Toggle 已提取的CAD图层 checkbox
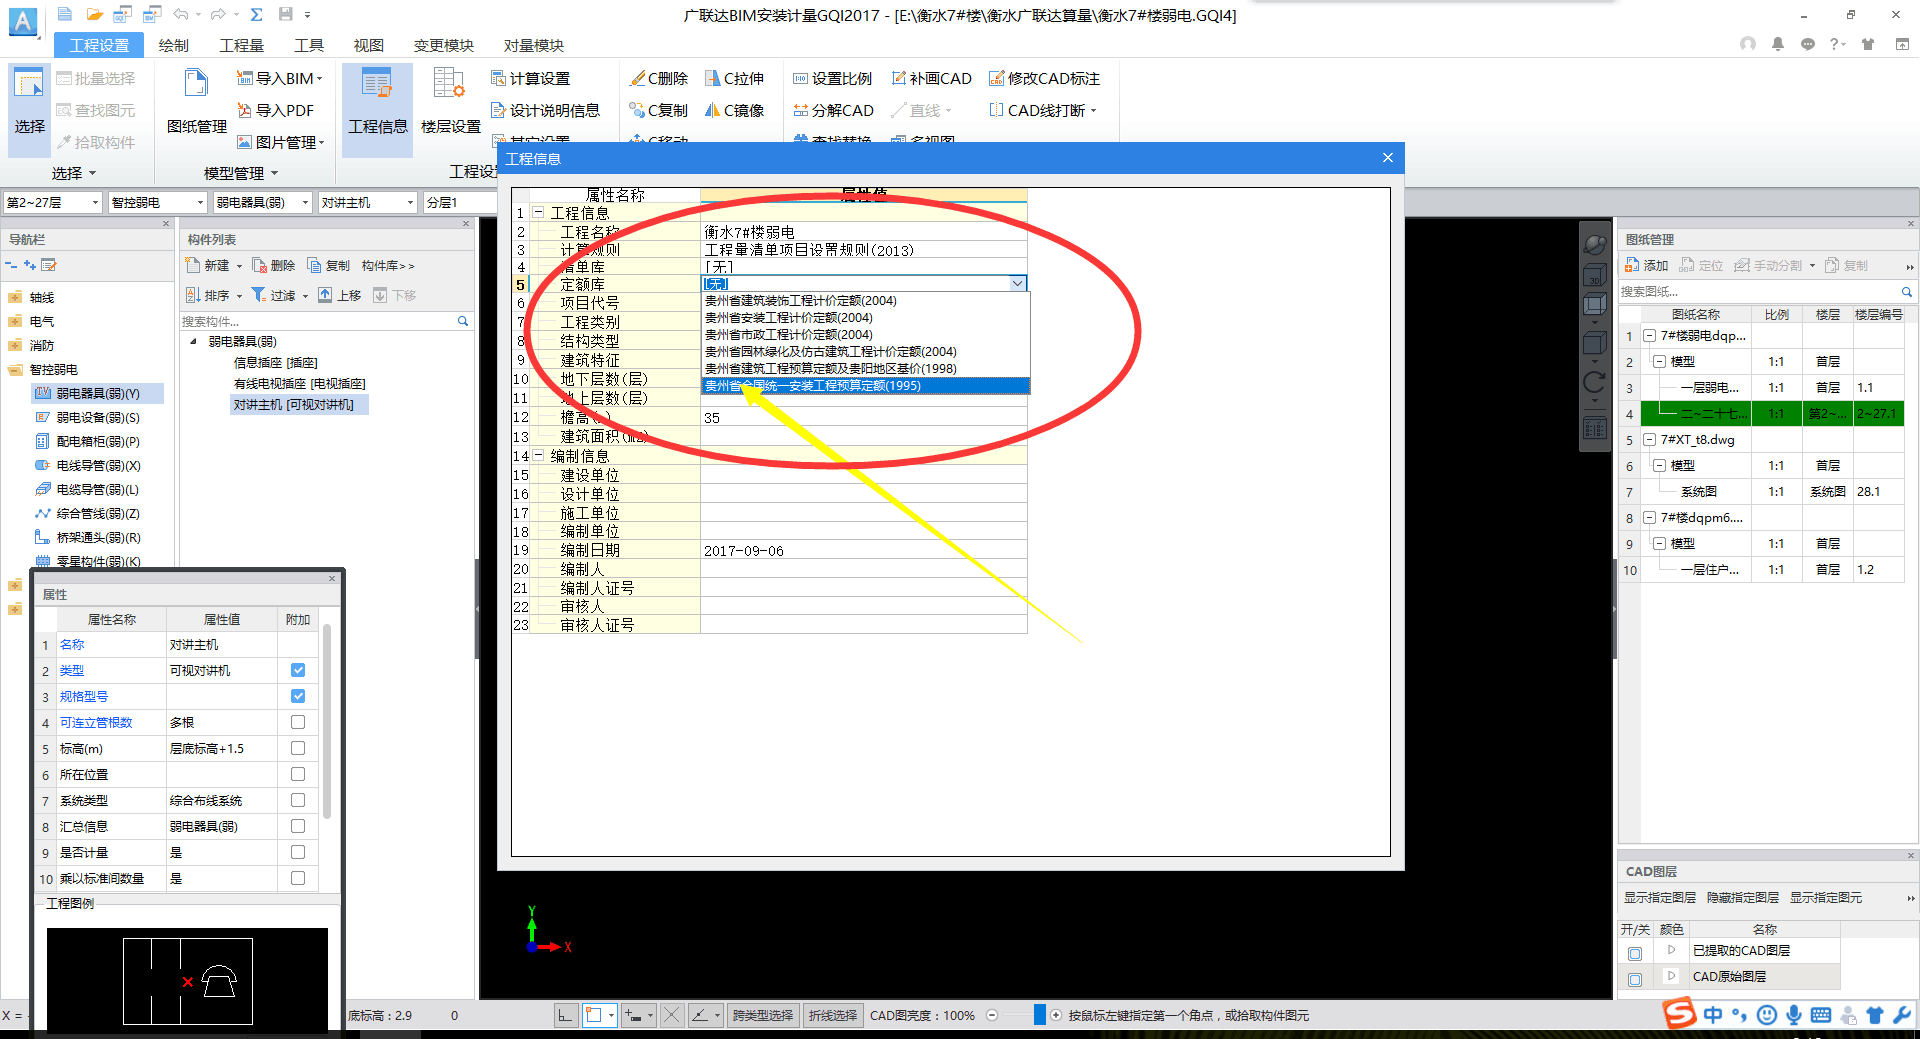1920x1039 pixels. (1635, 953)
